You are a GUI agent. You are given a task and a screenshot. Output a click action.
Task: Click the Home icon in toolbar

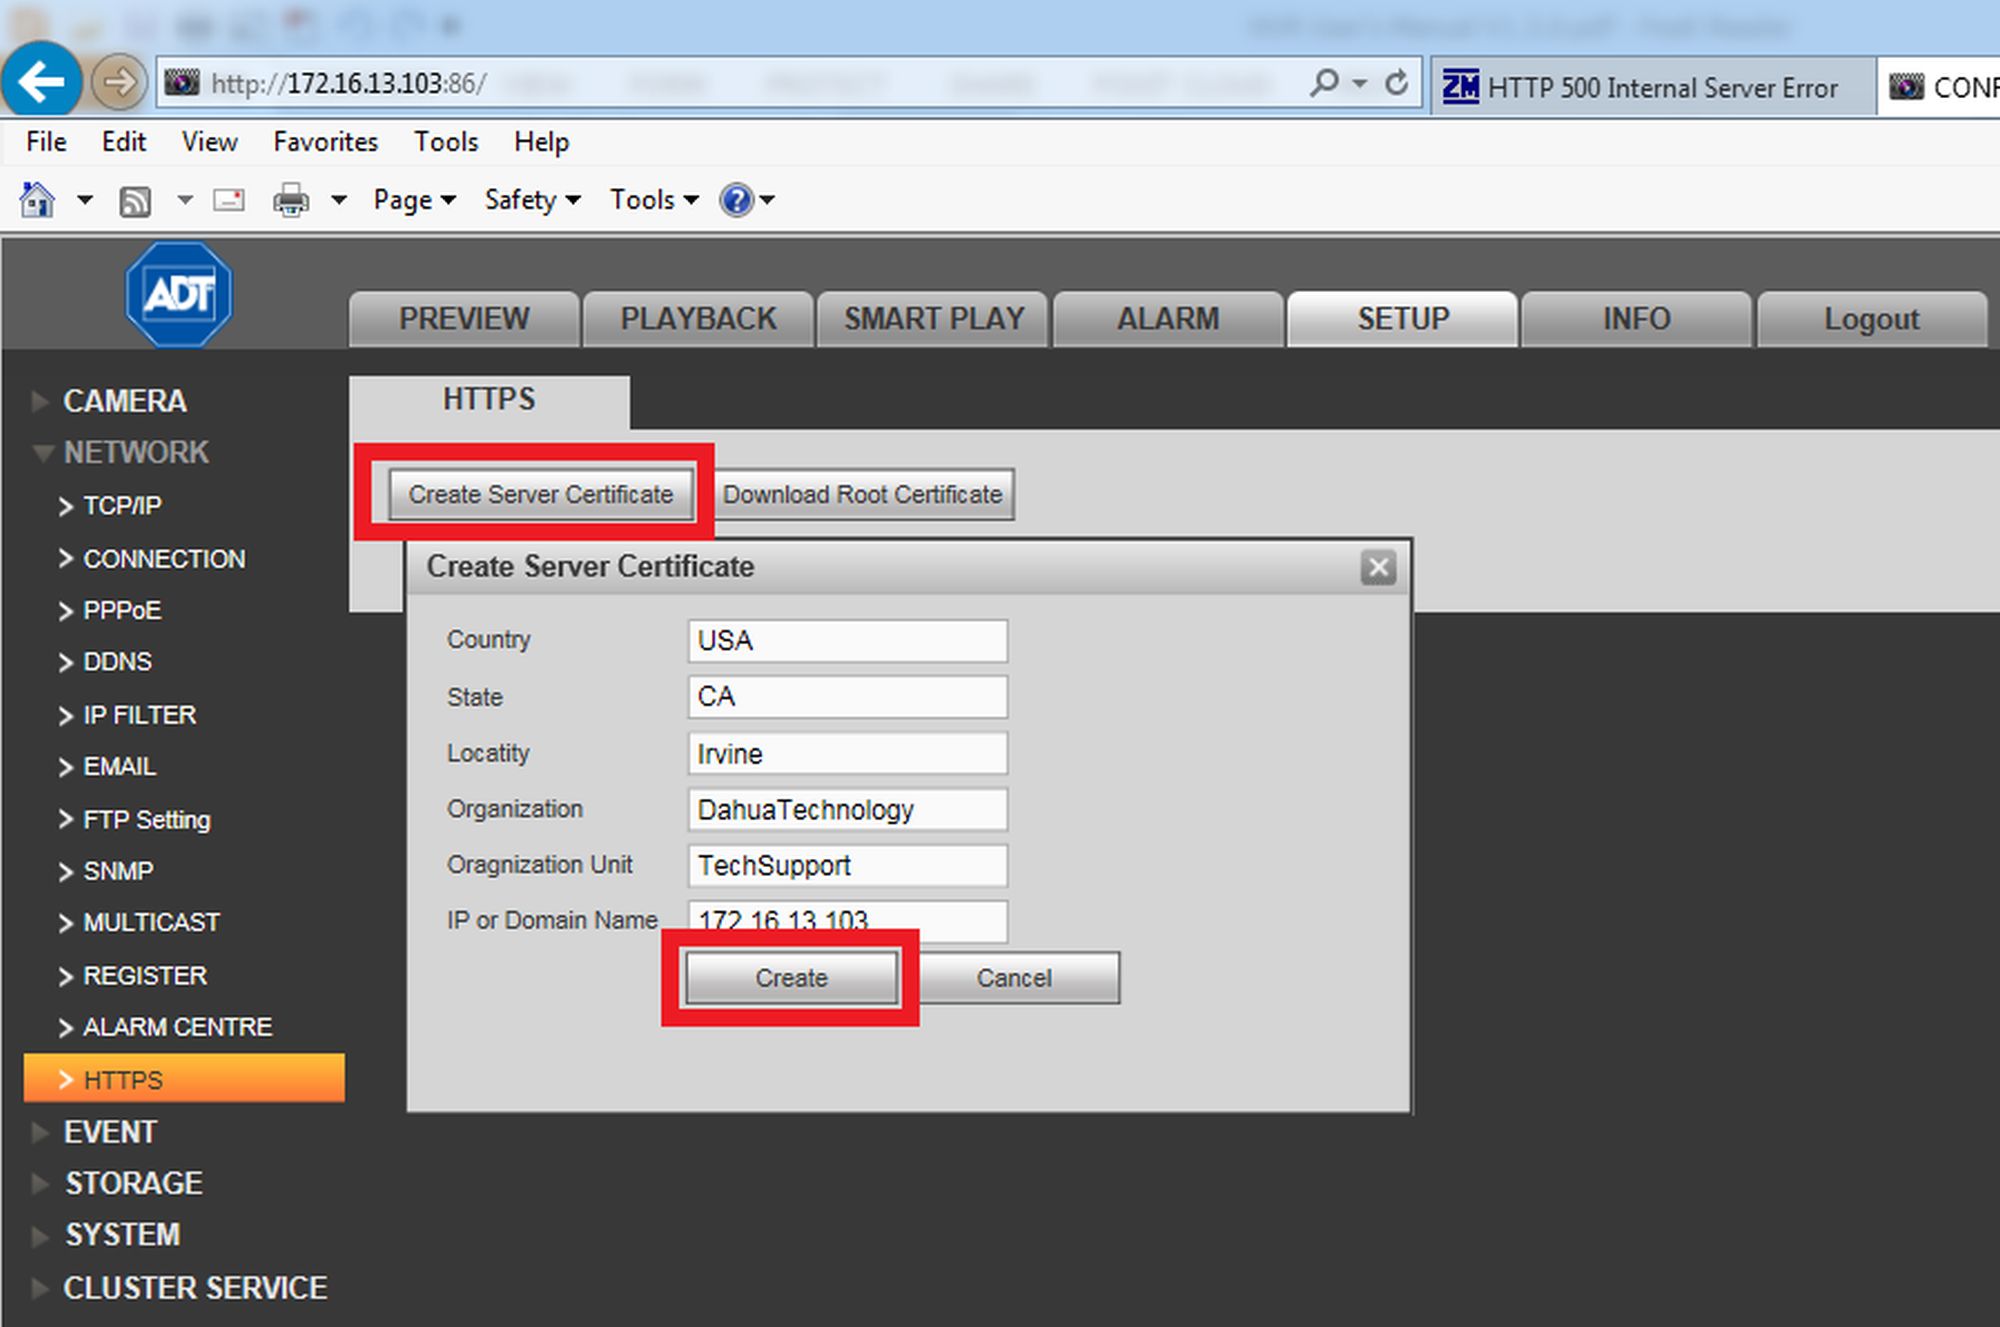pyautogui.click(x=37, y=200)
